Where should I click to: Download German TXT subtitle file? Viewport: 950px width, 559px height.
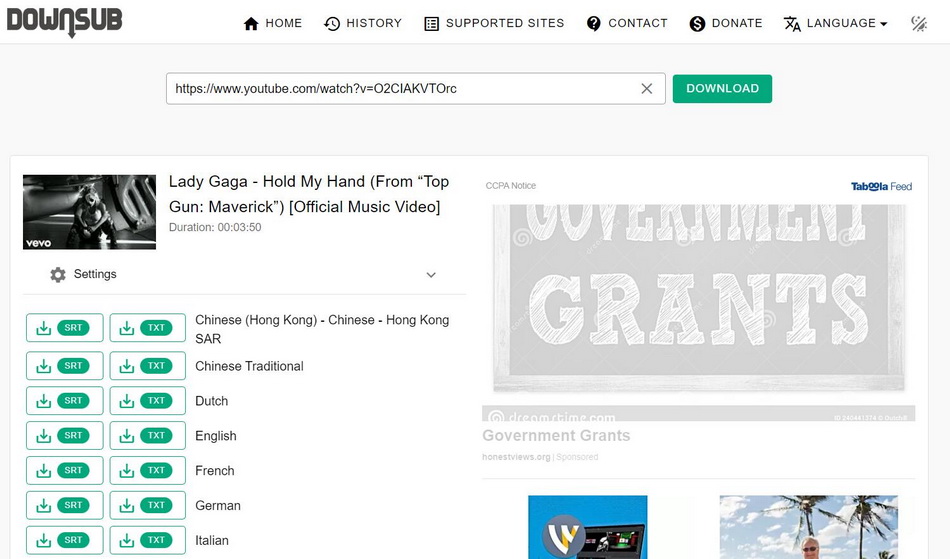[148, 506]
